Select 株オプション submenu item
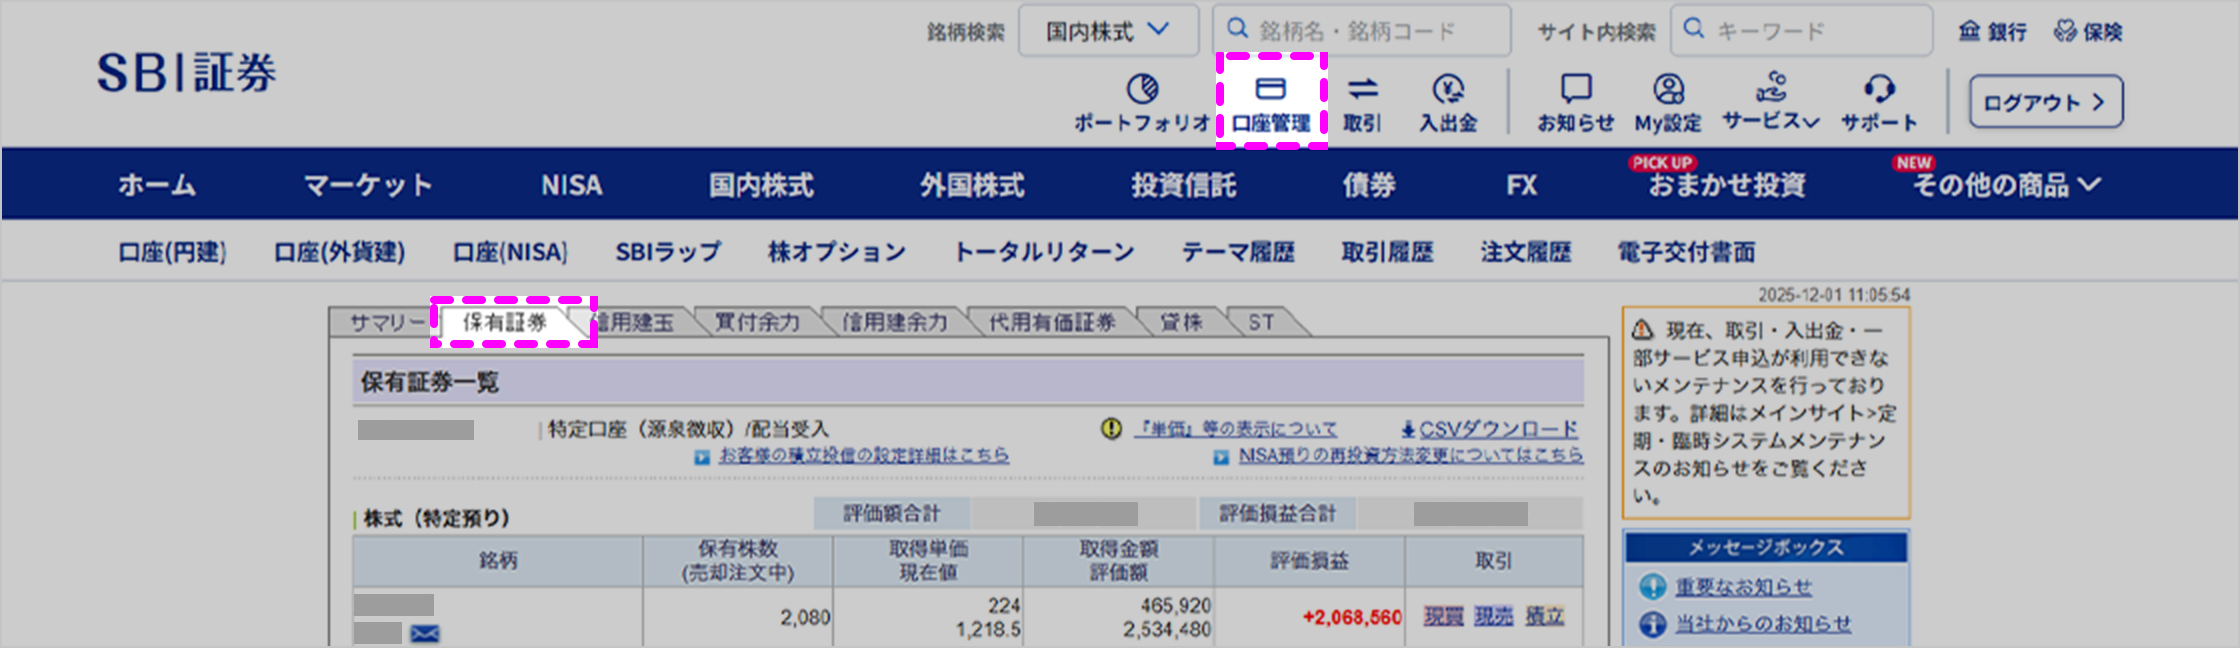 (x=837, y=252)
